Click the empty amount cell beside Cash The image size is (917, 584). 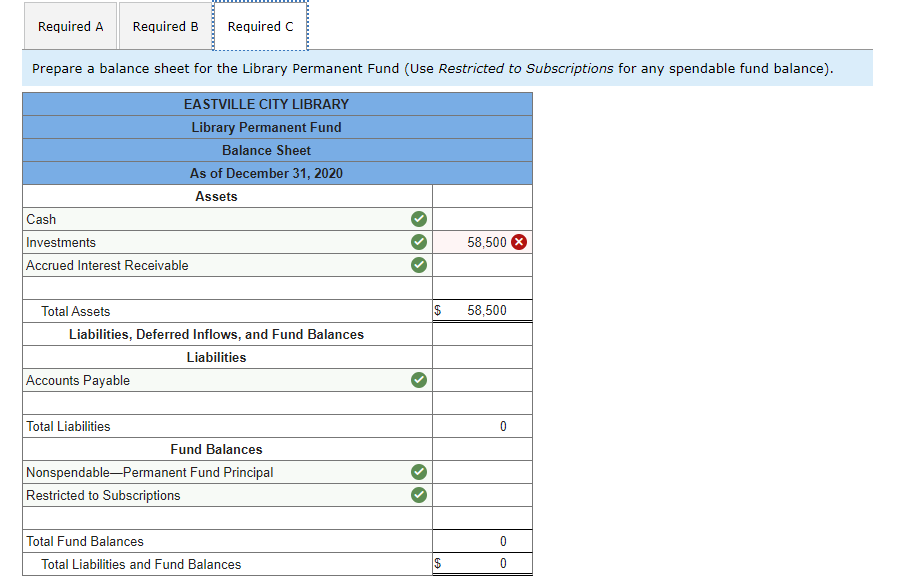click(x=482, y=218)
